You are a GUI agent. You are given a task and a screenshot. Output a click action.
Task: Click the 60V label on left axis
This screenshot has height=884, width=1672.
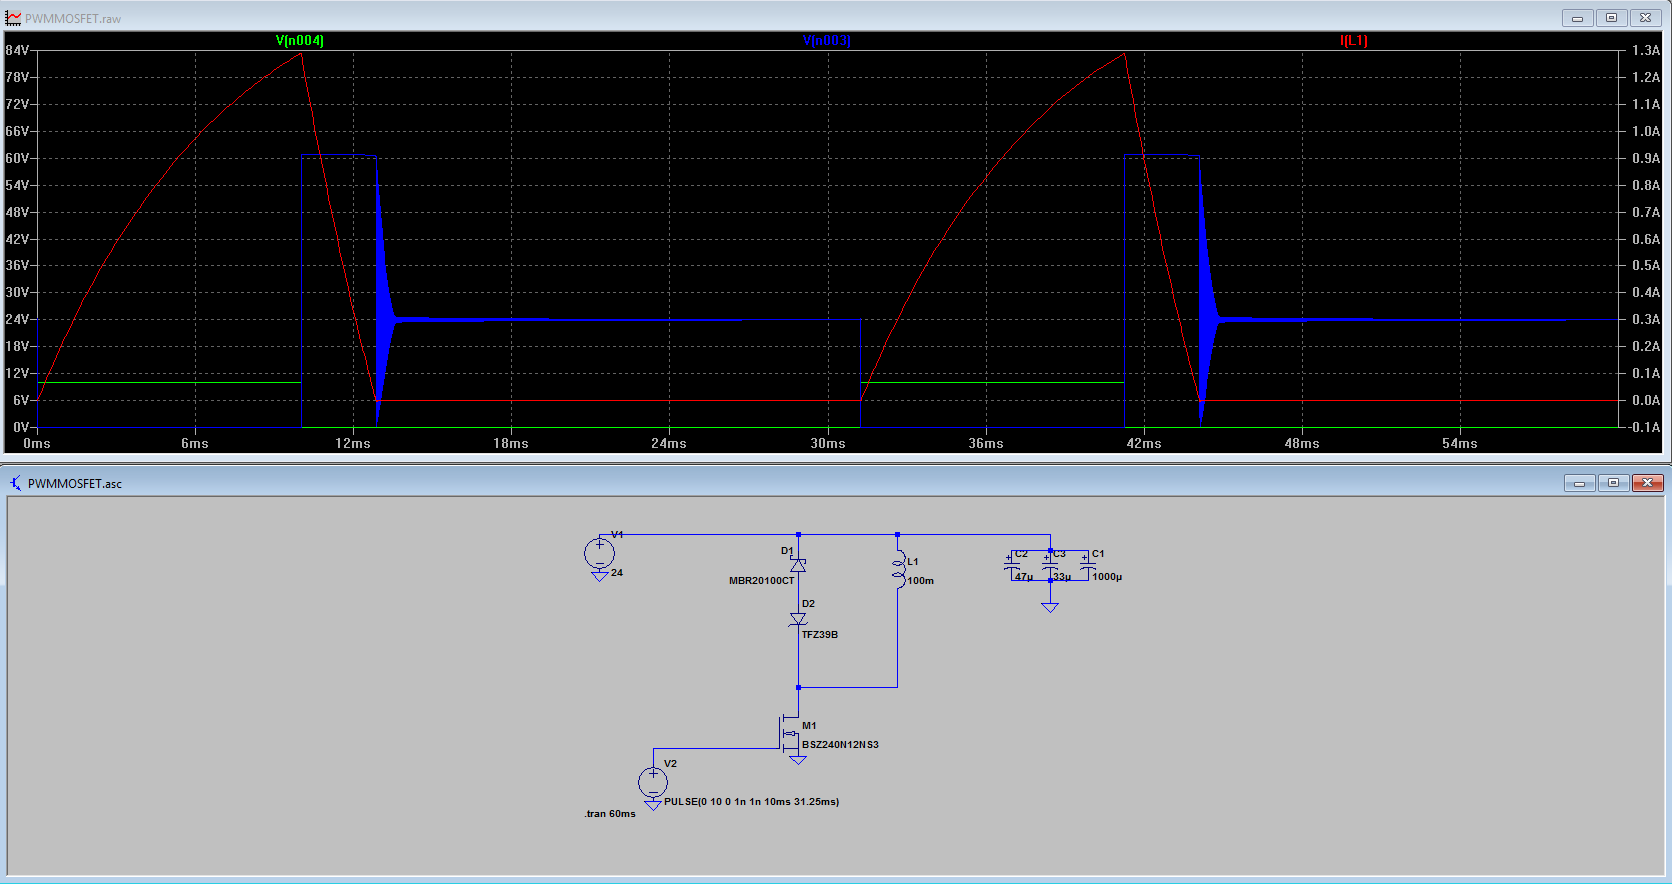[18, 158]
